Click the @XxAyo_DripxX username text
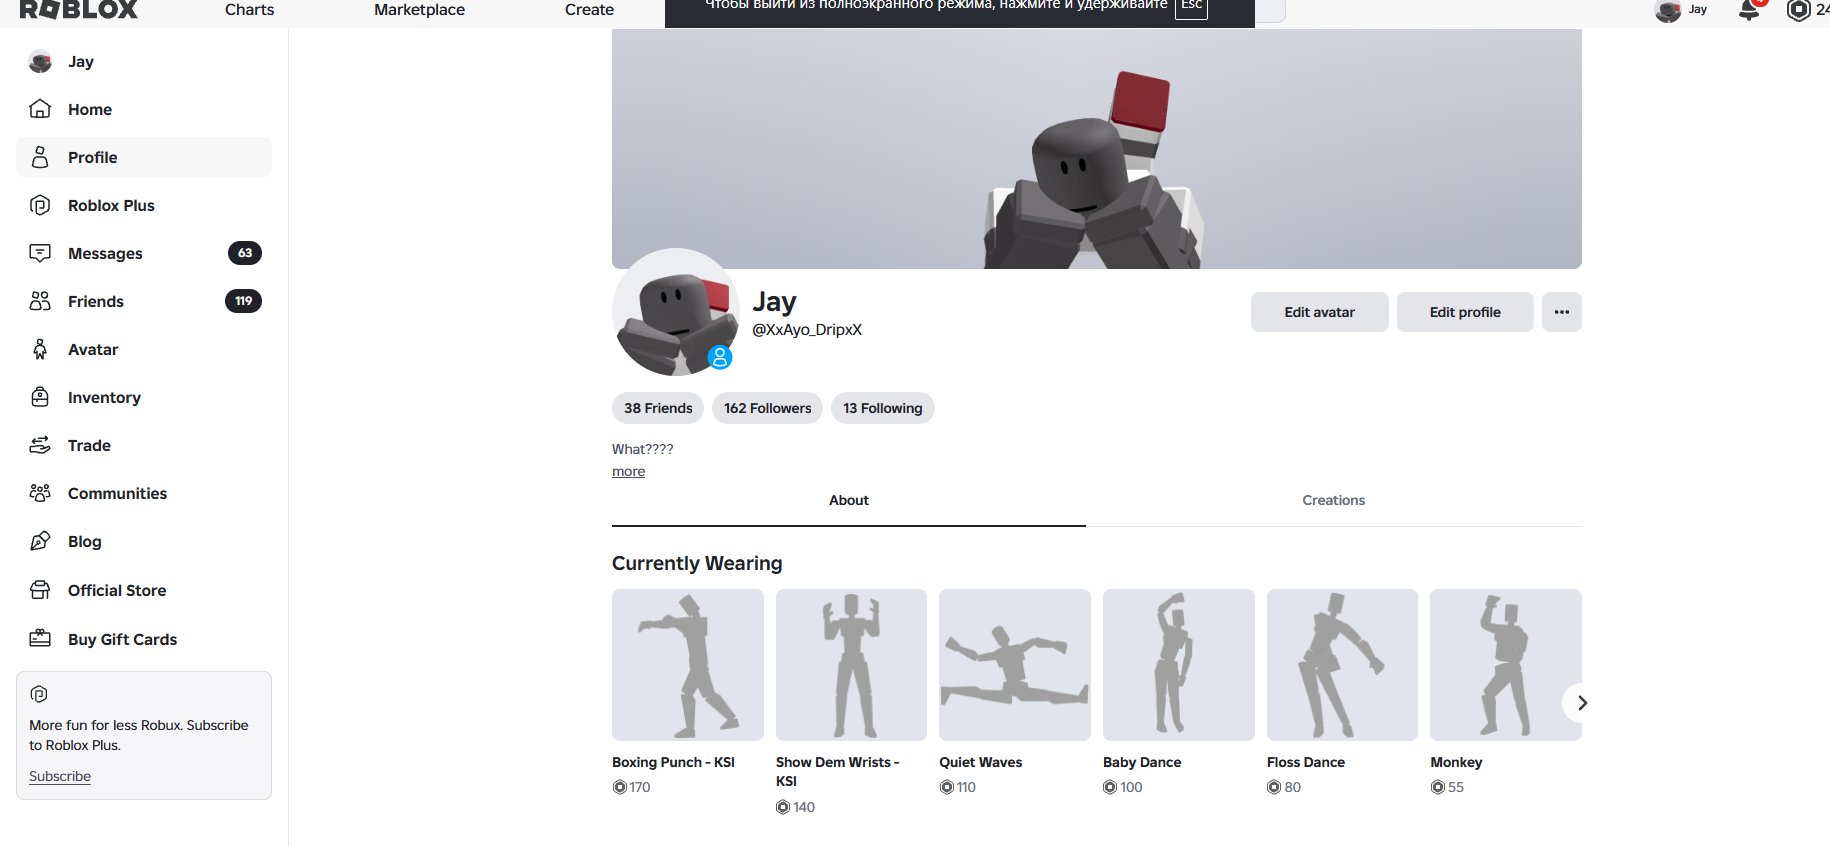The image size is (1830, 846). (807, 330)
